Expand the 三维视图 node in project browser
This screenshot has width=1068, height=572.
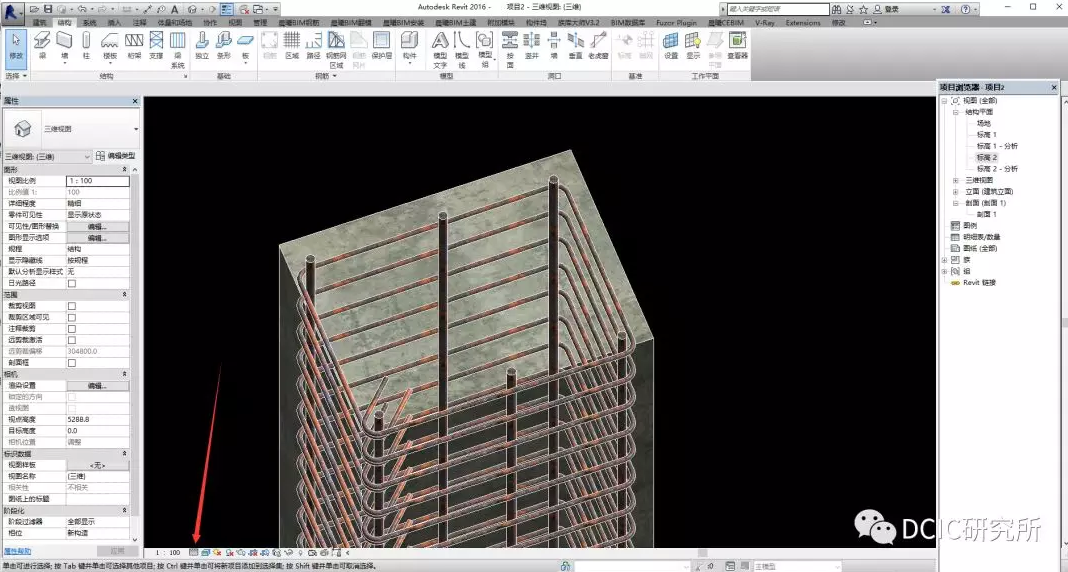(x=956, y=180)
